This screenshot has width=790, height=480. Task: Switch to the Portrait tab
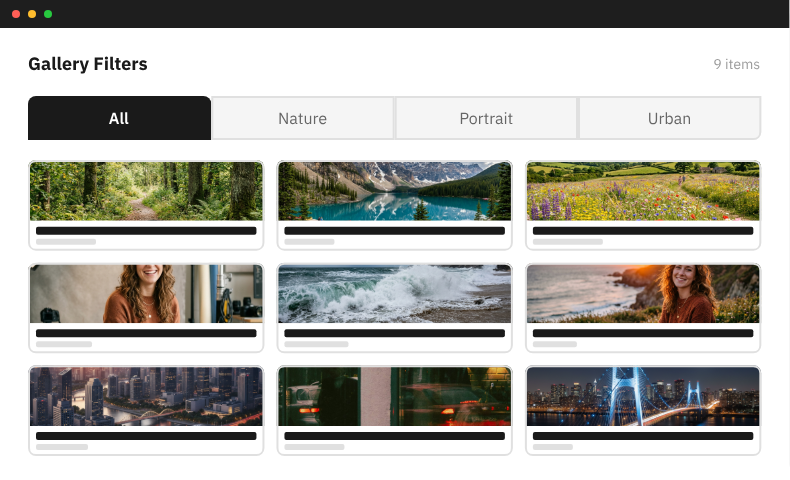[x=486, y=118]
